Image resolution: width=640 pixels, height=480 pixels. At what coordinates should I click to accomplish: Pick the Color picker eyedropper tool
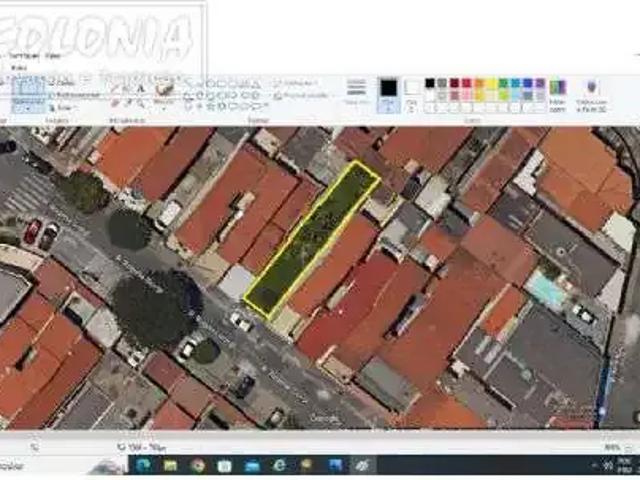(127, 102)
